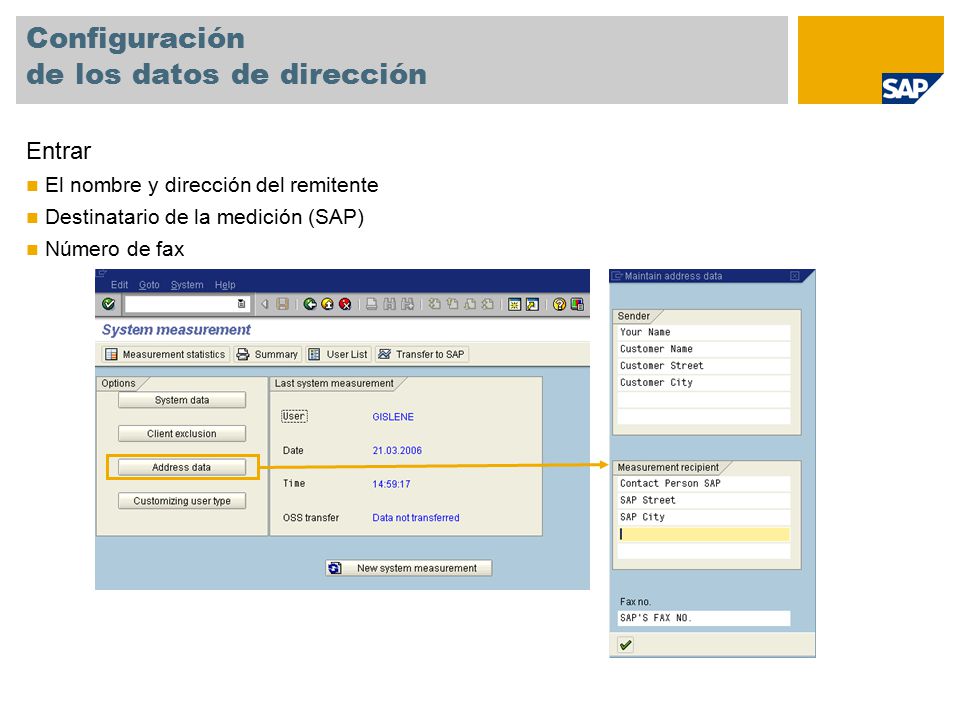
Task: Click the Print toolbar icon
Action: coord(372,304)
